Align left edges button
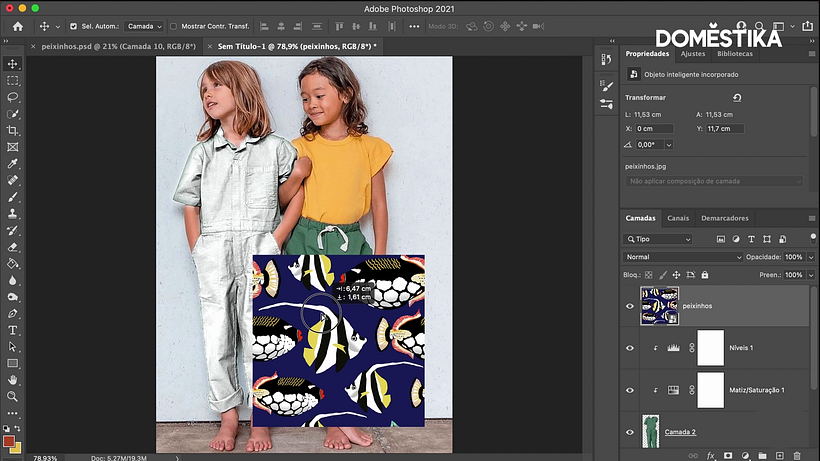Image resolution: width=820 pixels, height=461 pixels. point(265,26)
